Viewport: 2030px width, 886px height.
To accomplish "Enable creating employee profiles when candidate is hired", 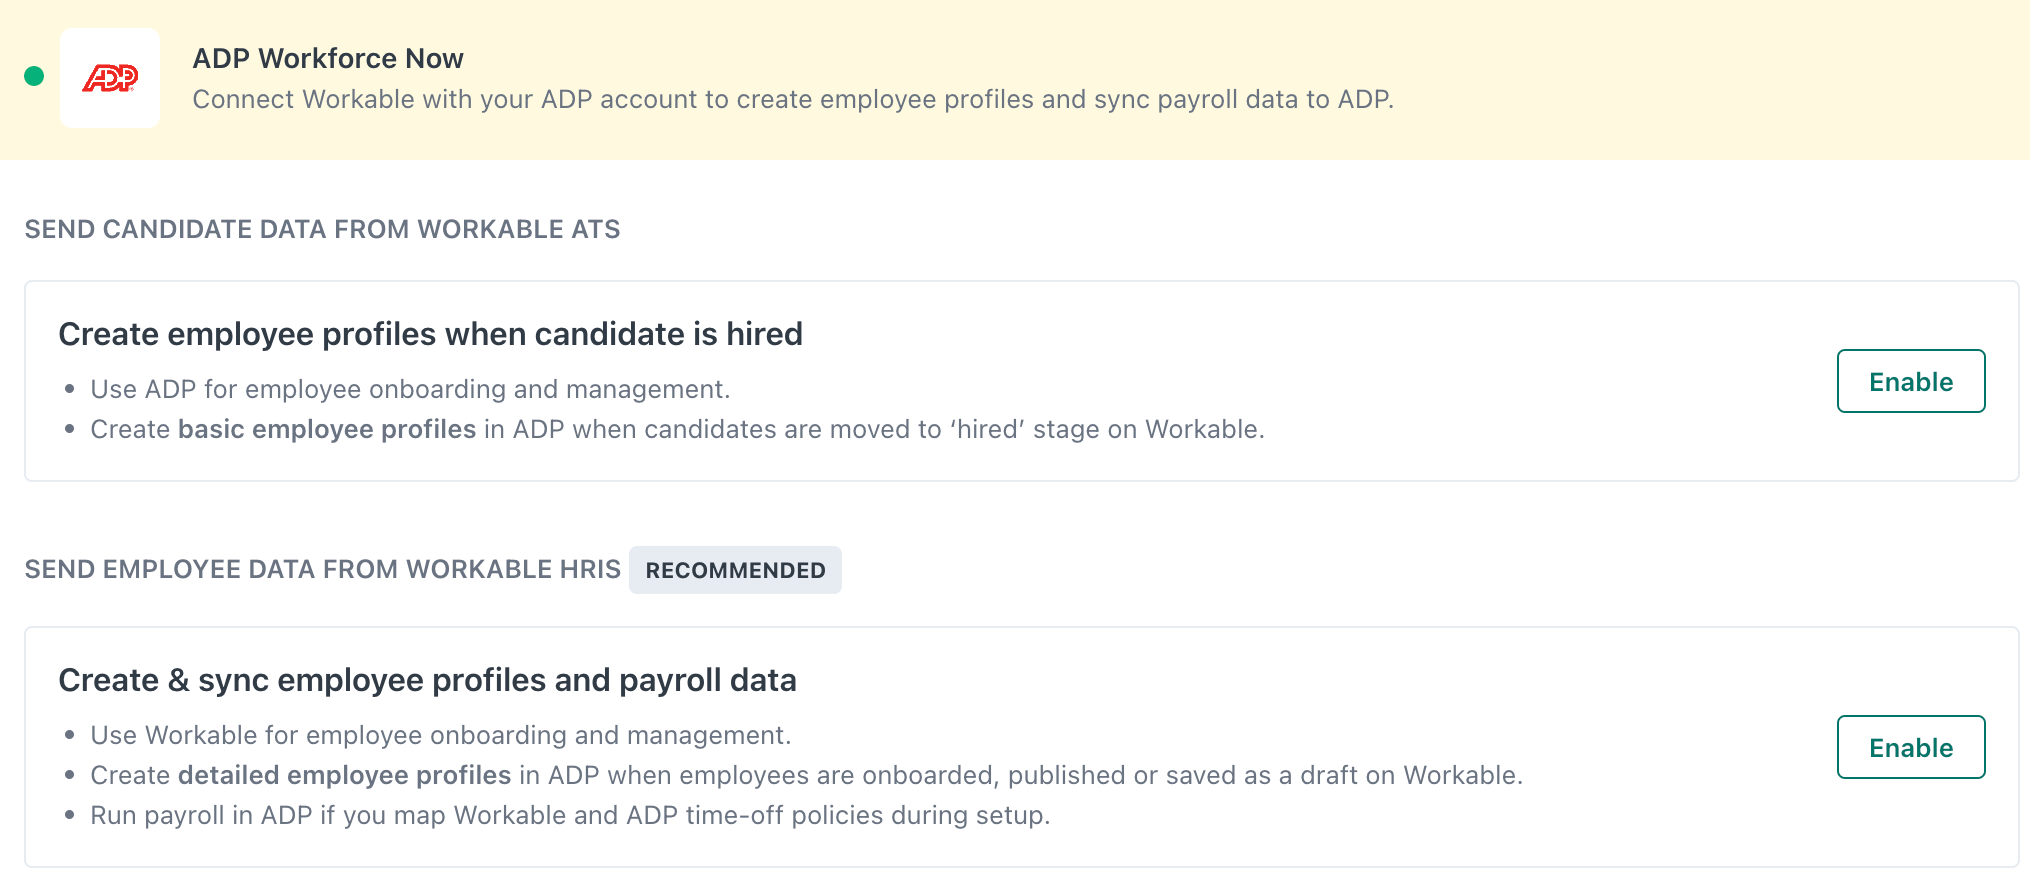I will coord(1910,381).
